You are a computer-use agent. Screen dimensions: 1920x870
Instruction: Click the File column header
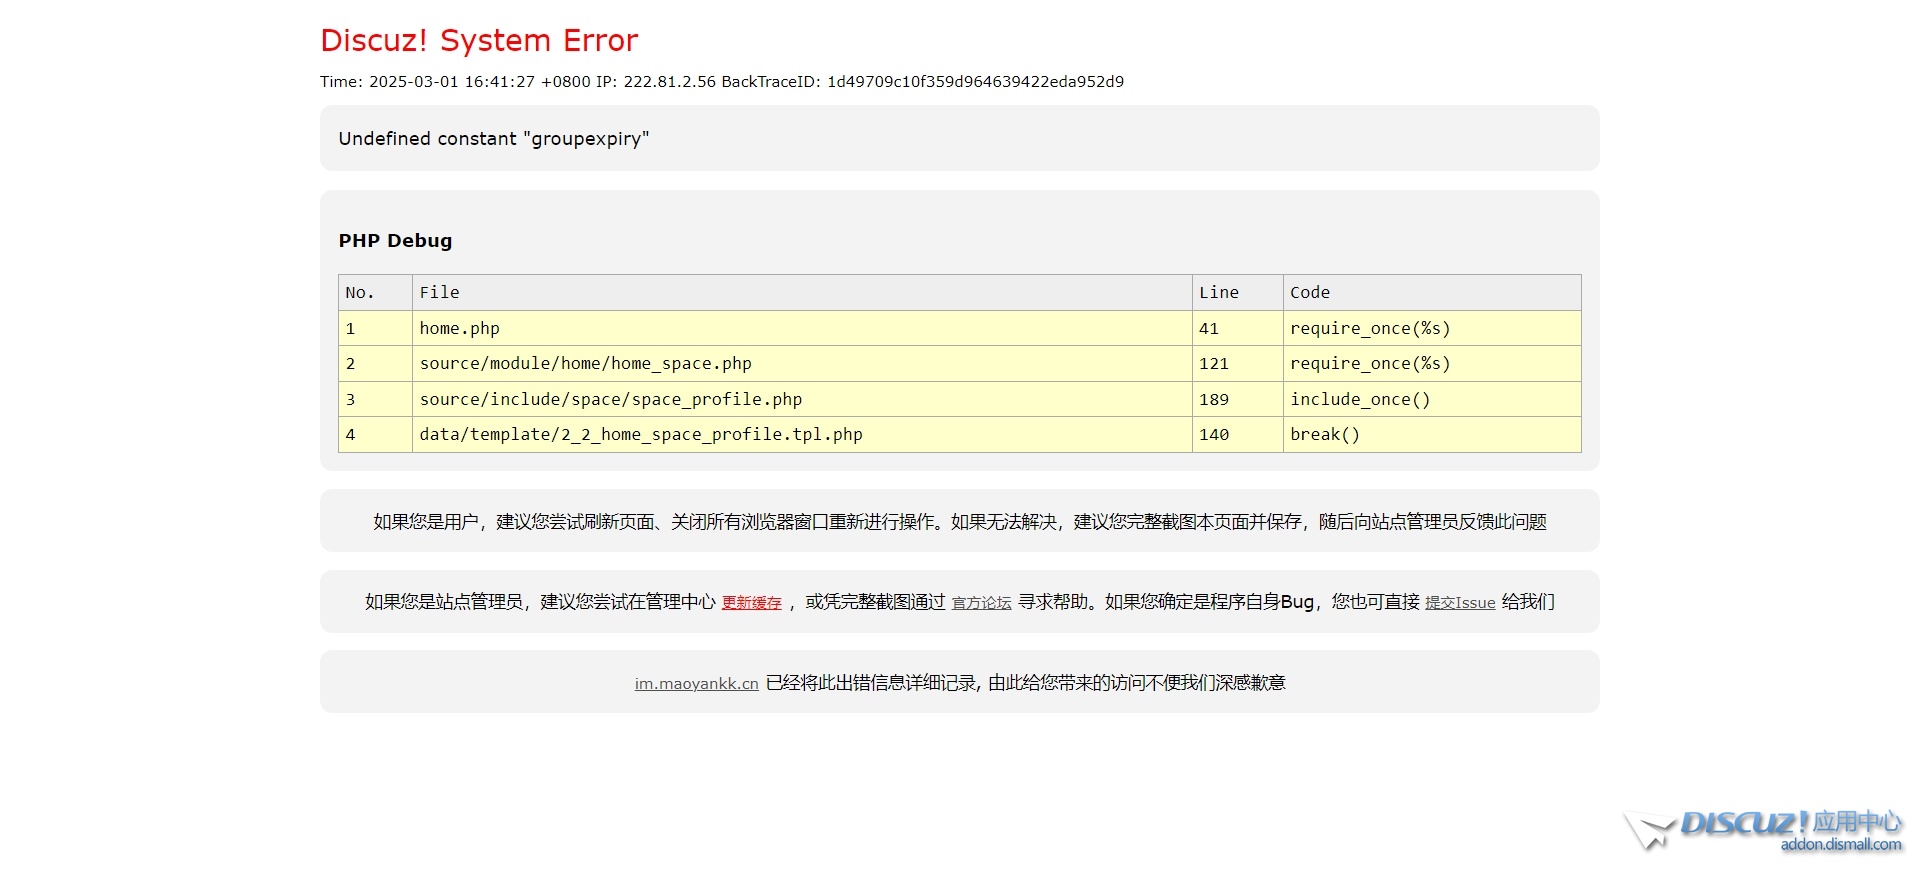pos(802,292)
